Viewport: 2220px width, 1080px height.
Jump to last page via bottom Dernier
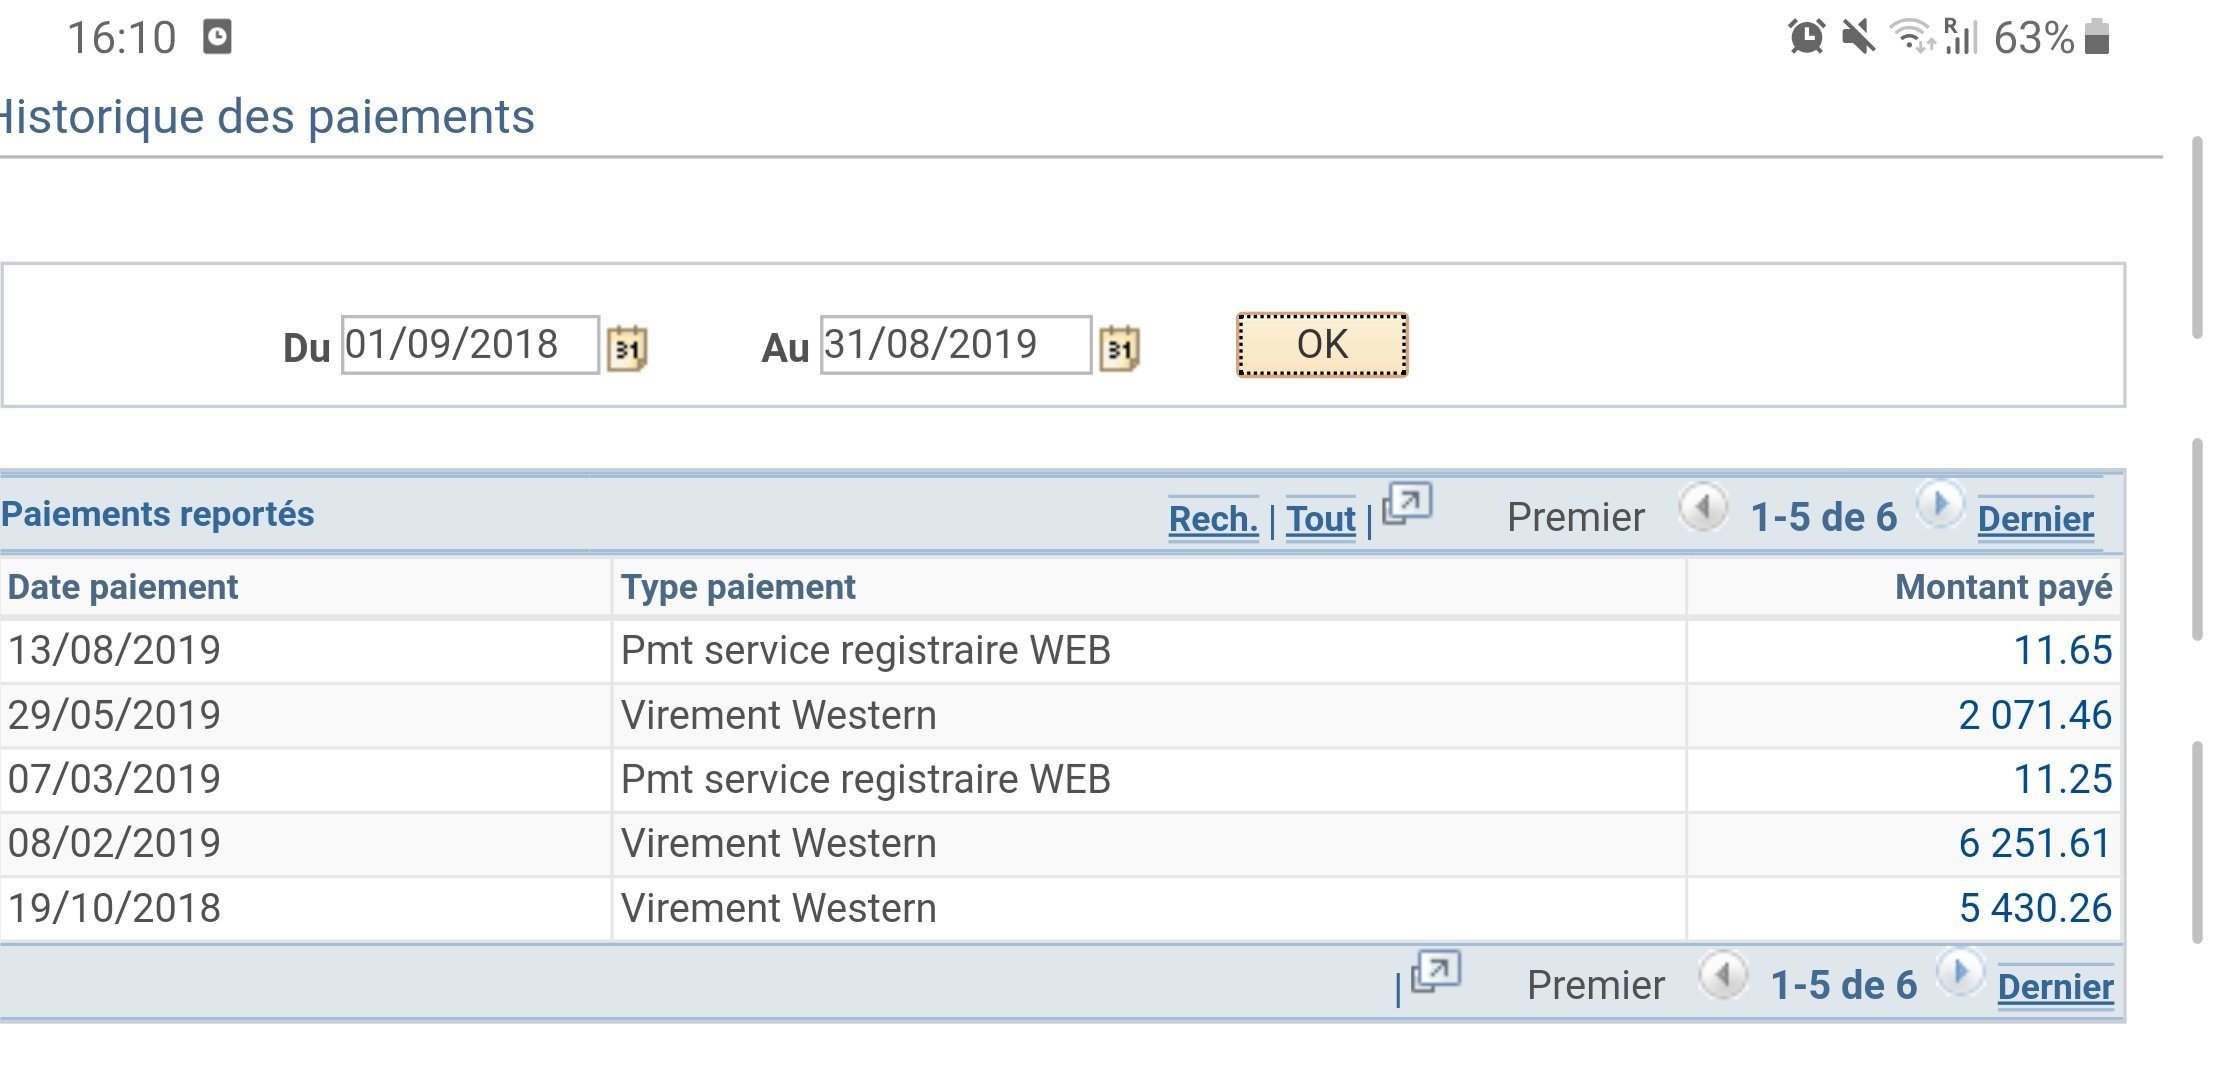(x=2056, y=986)
